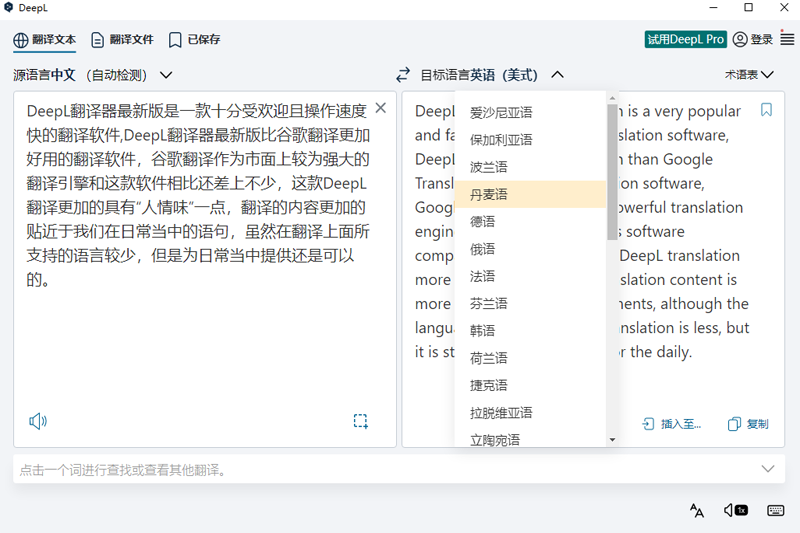Click scrollbar up arrow in language list
The width and height of the screenshot is (800, 533).
pyautogui.click(x=612, y=98)
